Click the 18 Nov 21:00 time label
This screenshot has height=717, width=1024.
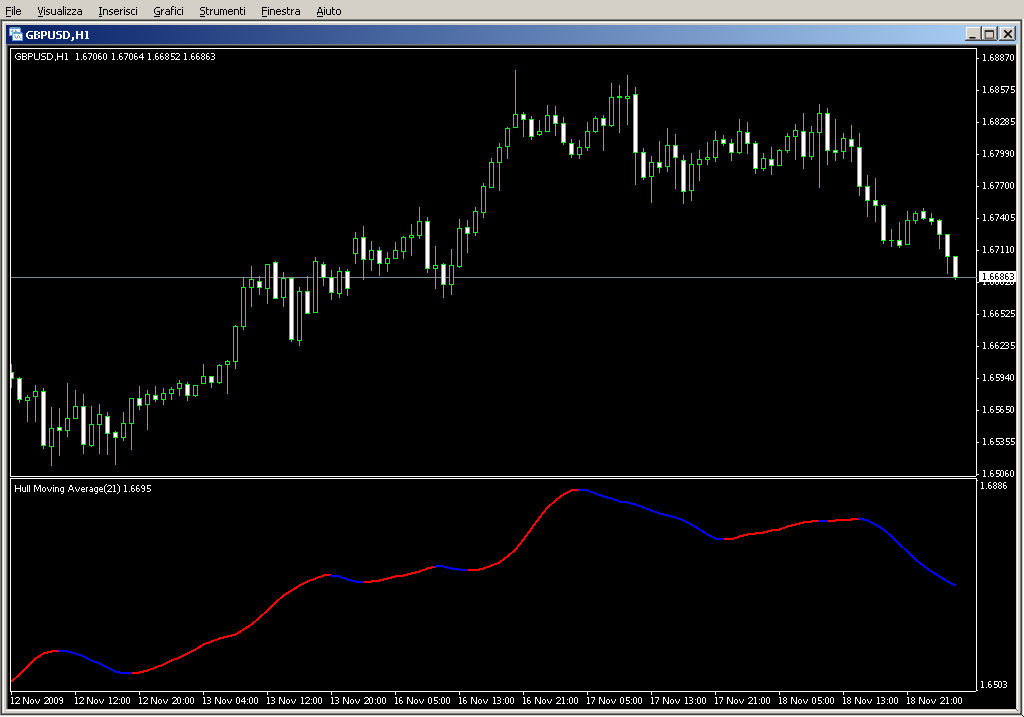(935, 701)
